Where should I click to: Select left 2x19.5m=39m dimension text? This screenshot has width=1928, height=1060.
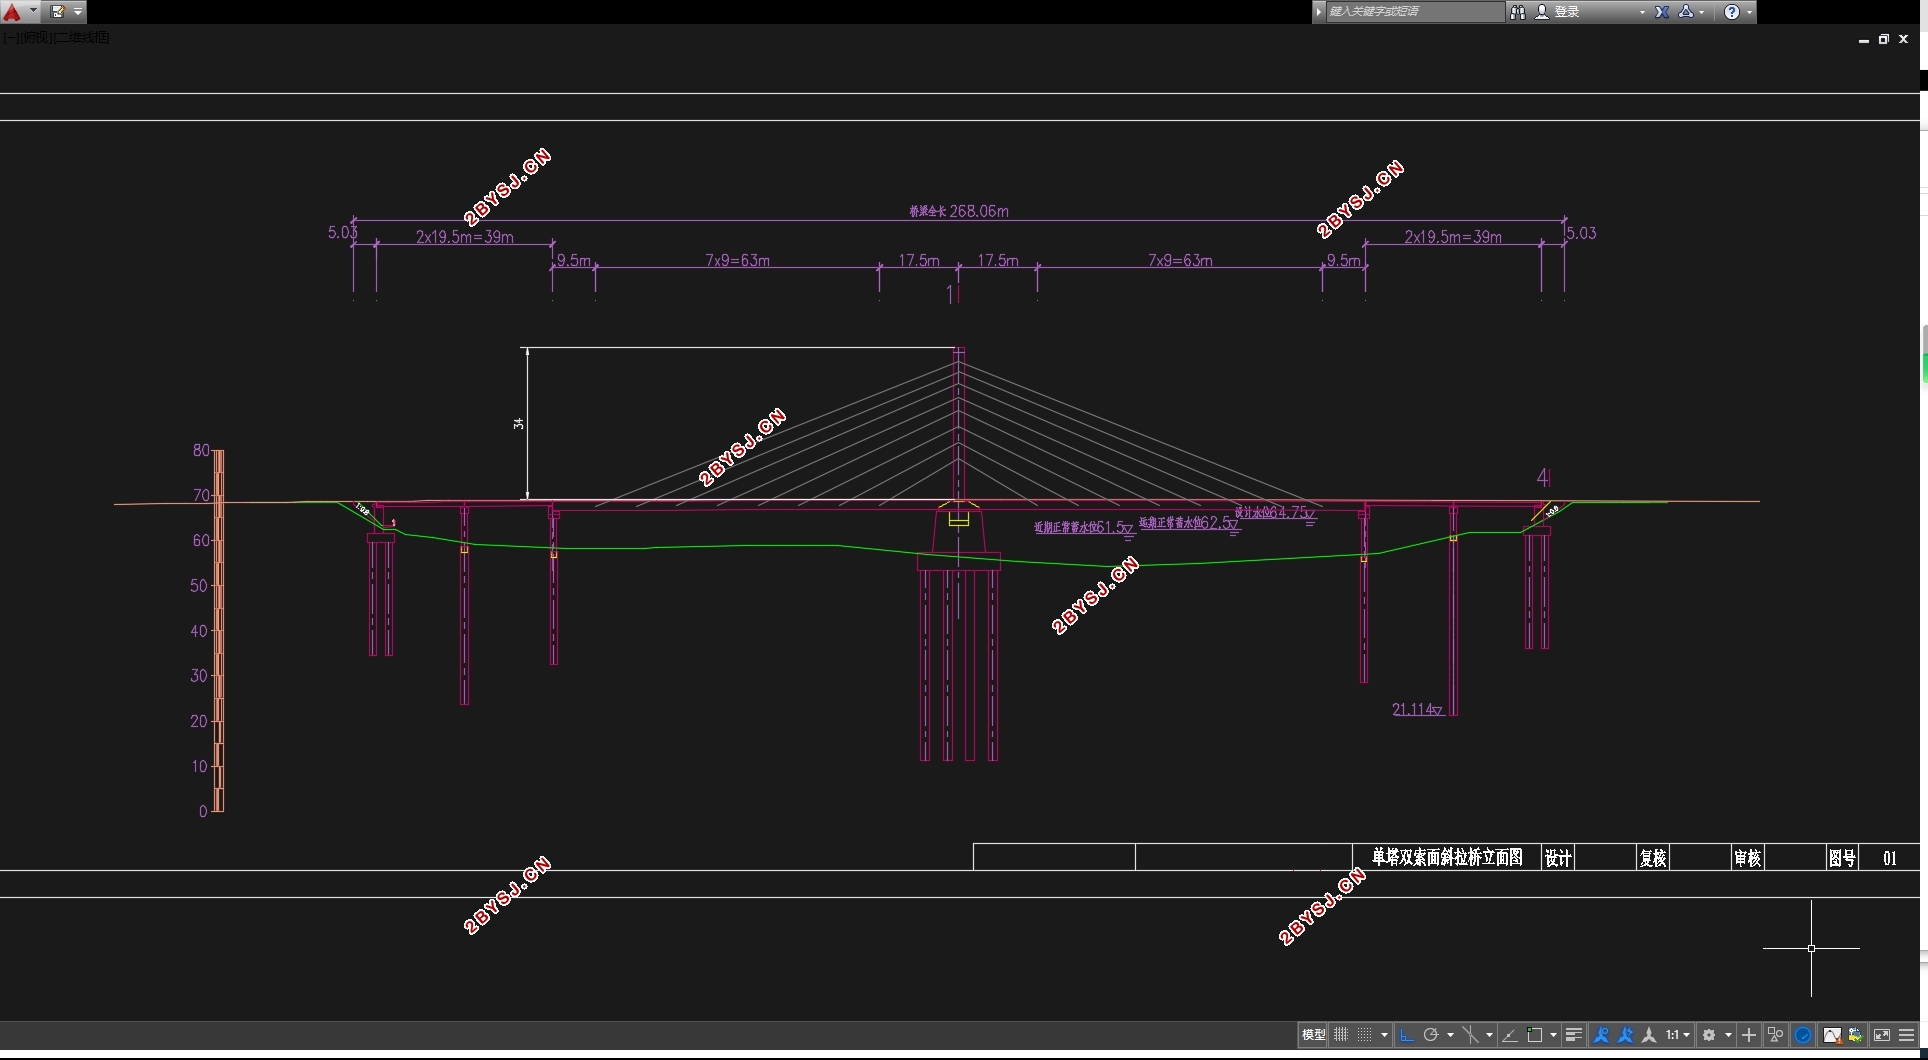click(x=465, y=237)
